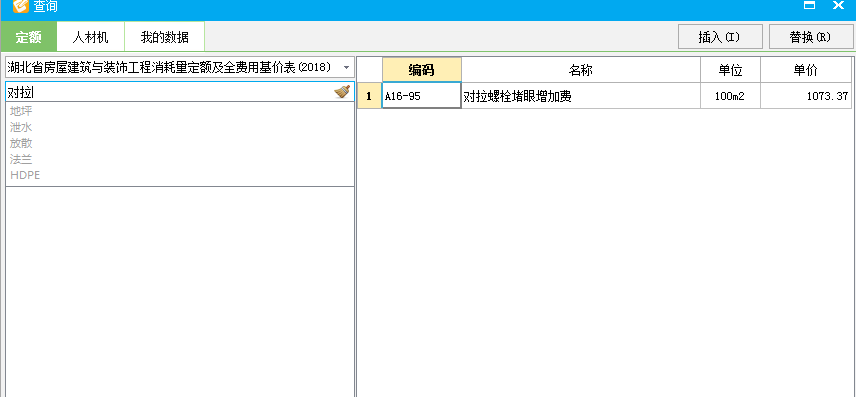Click the 单位 column header
Screen dimensions: 856x397
pos(730,70)
